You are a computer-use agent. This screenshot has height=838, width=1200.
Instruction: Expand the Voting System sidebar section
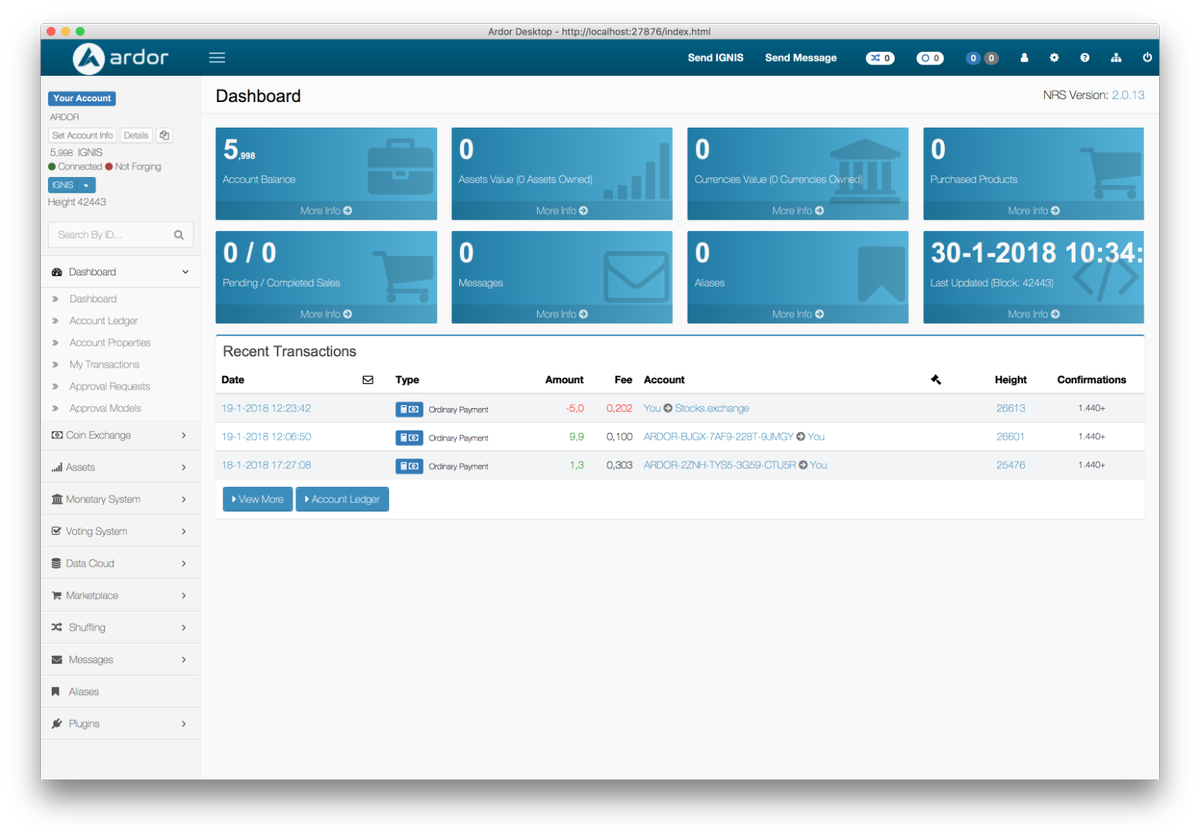(x=120, y=532)
